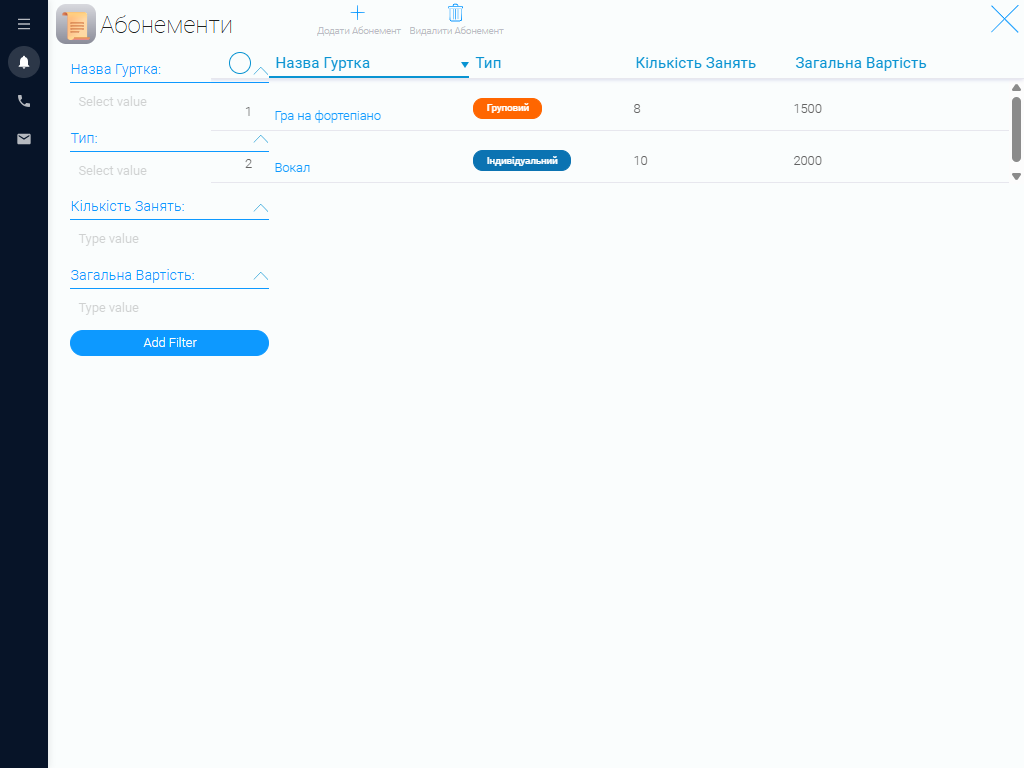
Task: Click the Тип: filter label
Action: [x=84, y=138]
